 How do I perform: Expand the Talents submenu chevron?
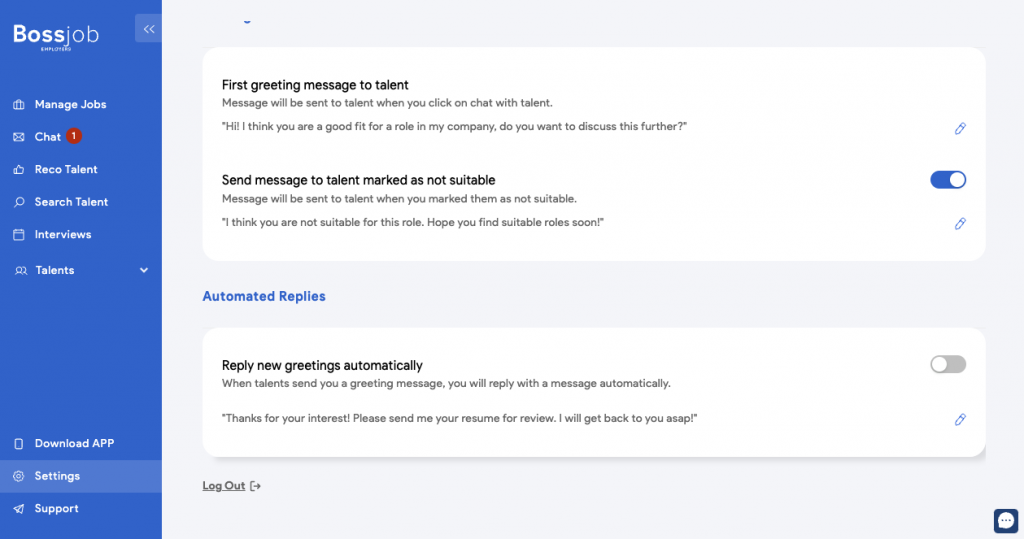144,270
